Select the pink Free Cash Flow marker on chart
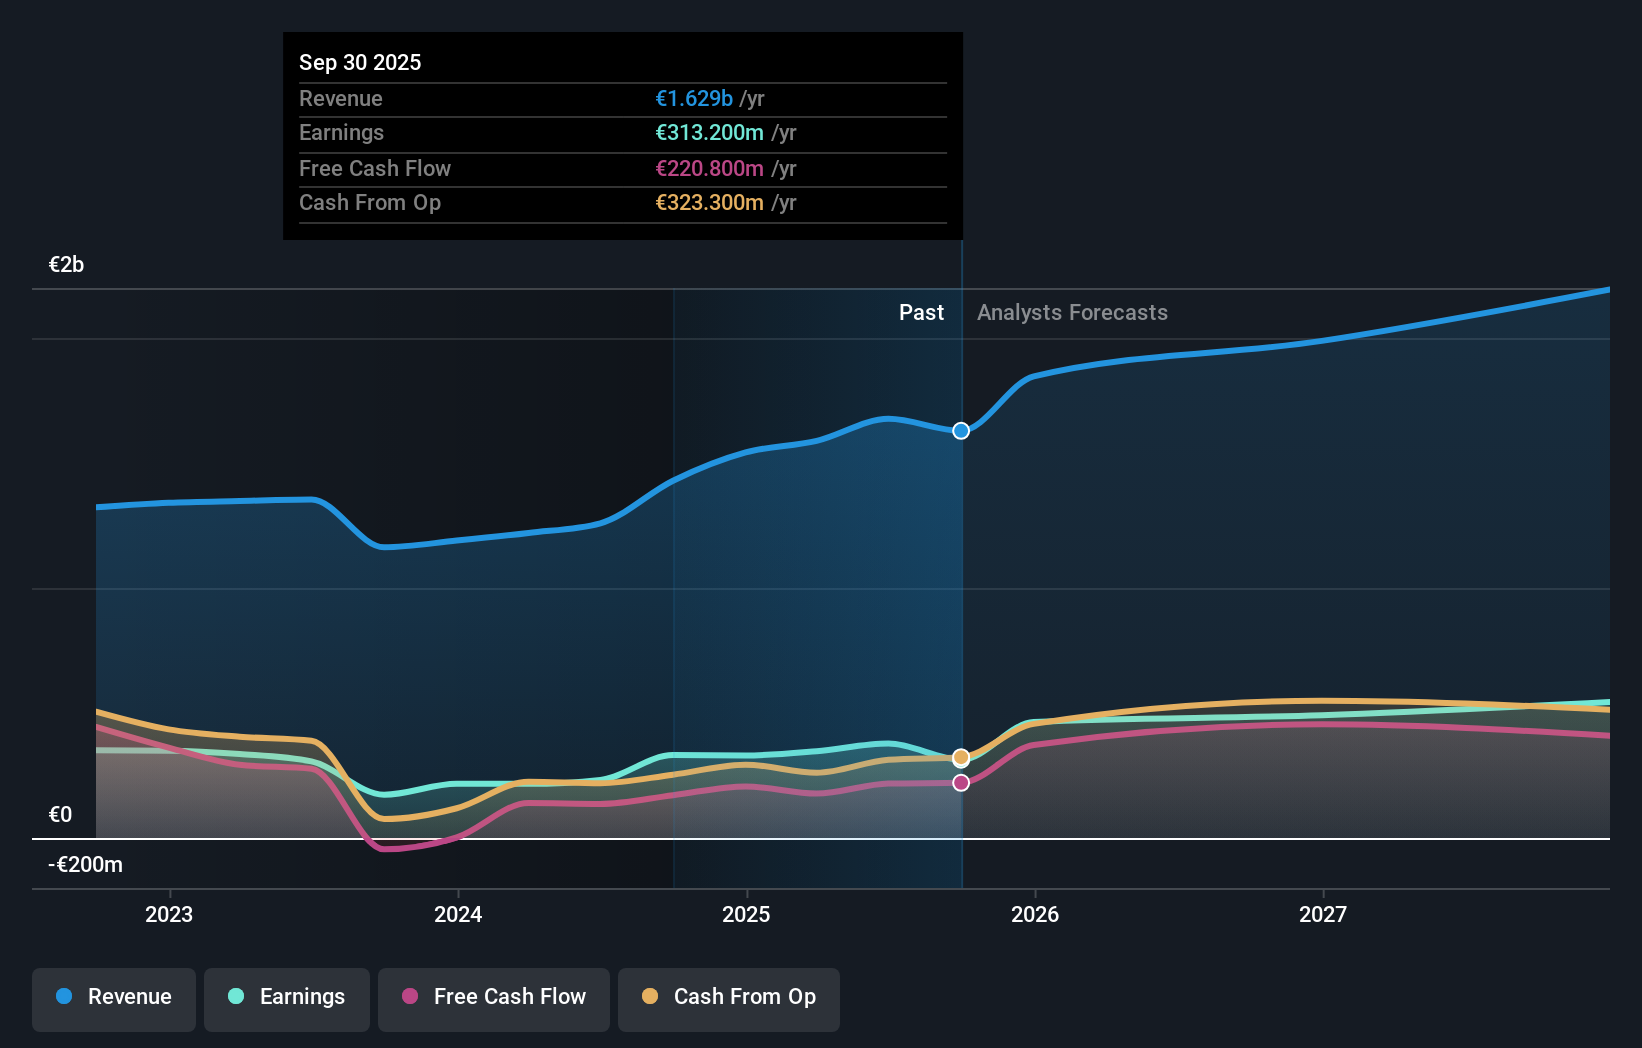Screen dimensions: 1642x1048 pos(960,782)
